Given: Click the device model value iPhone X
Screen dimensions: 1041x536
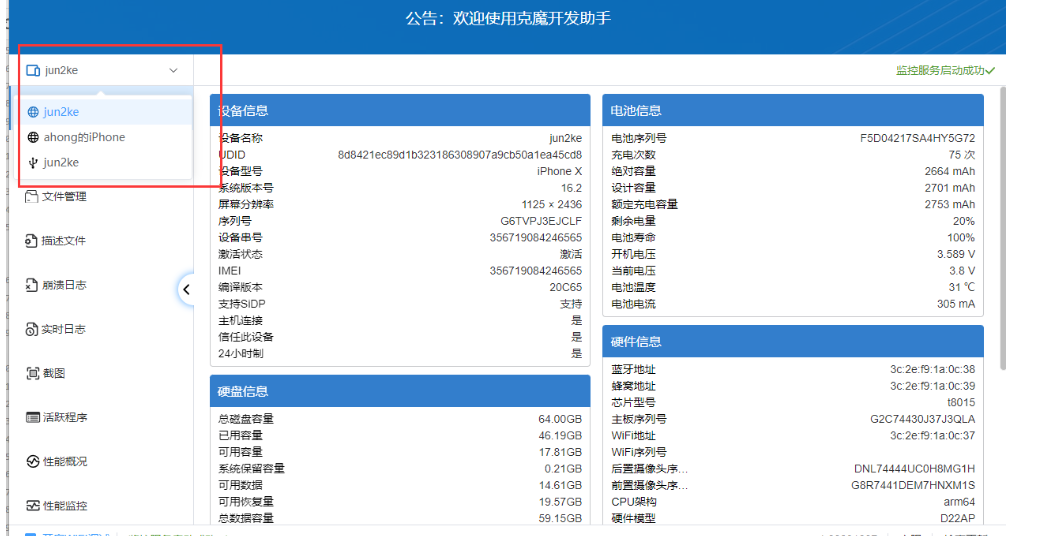Looking at the screenshot, I should click(x=559, y=171).
